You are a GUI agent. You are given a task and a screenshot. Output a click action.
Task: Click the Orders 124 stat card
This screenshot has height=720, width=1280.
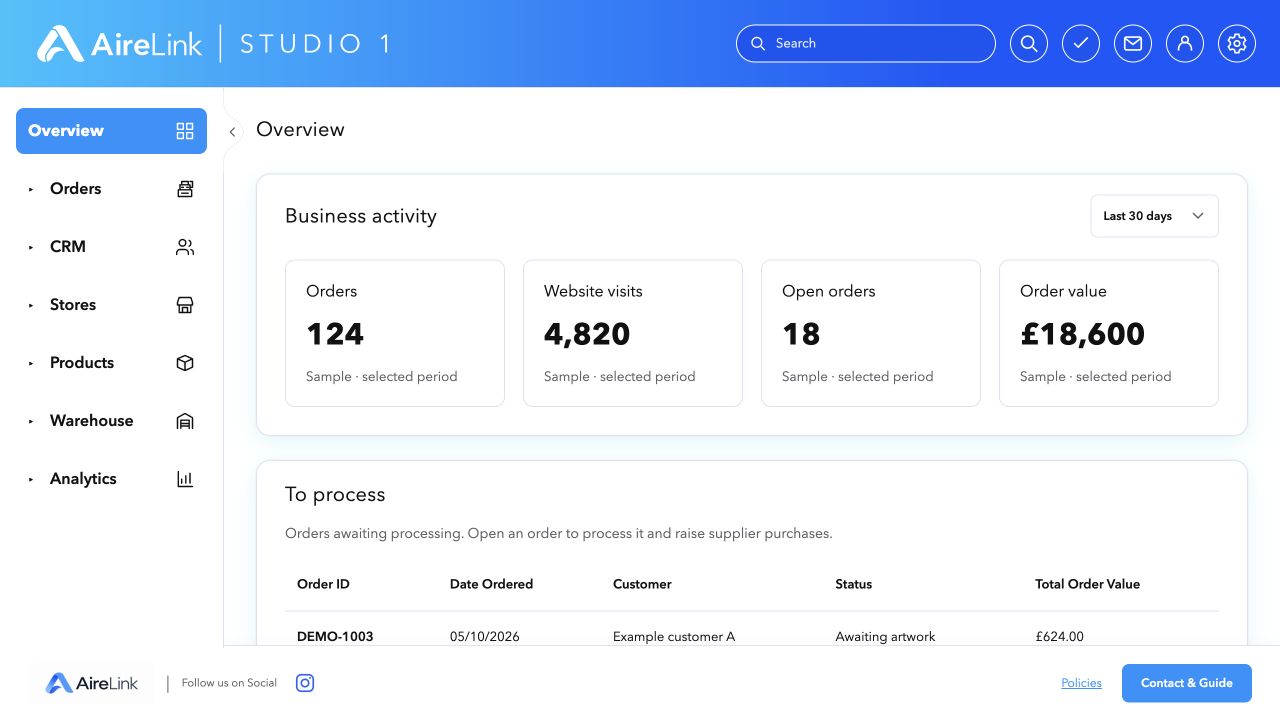(x=395, y=333)
